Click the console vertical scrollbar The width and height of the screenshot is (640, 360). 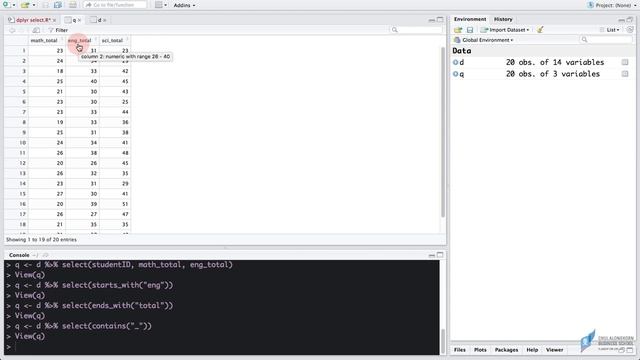[x=443, y=341]
